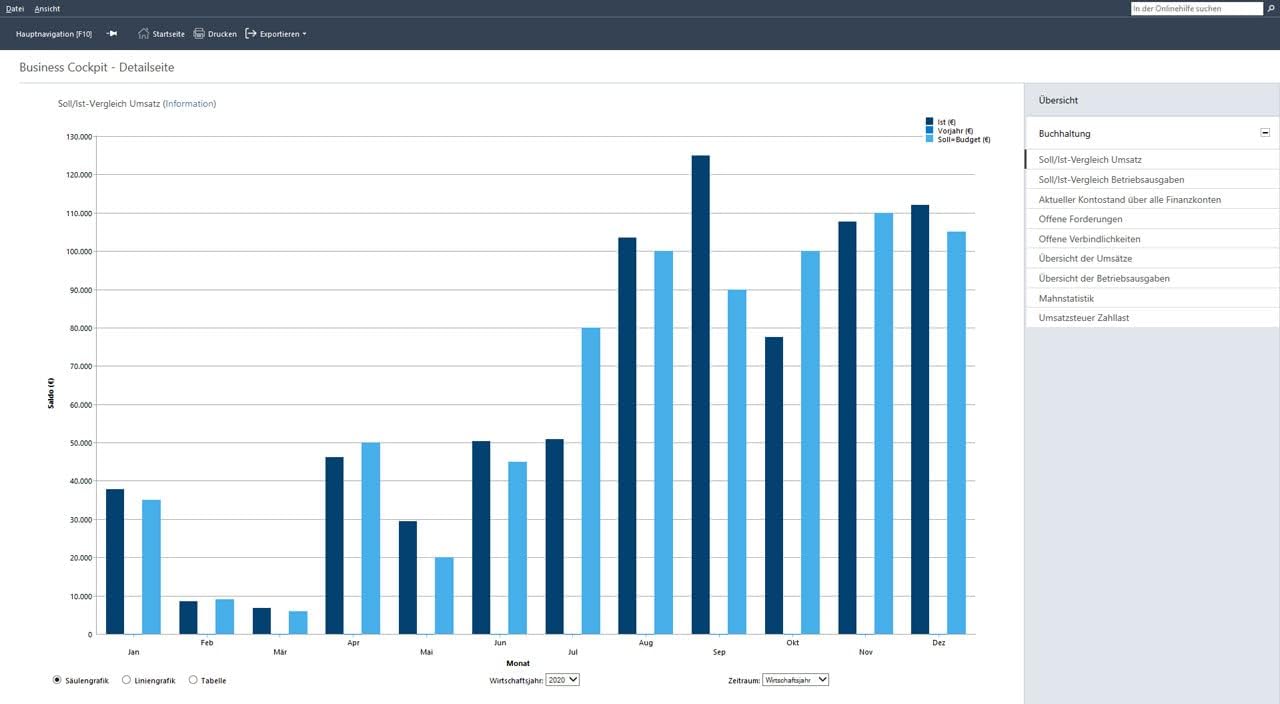Click the pin icon beside Hauptnavigation
The image size is (1280, 704).
[112, 34]
